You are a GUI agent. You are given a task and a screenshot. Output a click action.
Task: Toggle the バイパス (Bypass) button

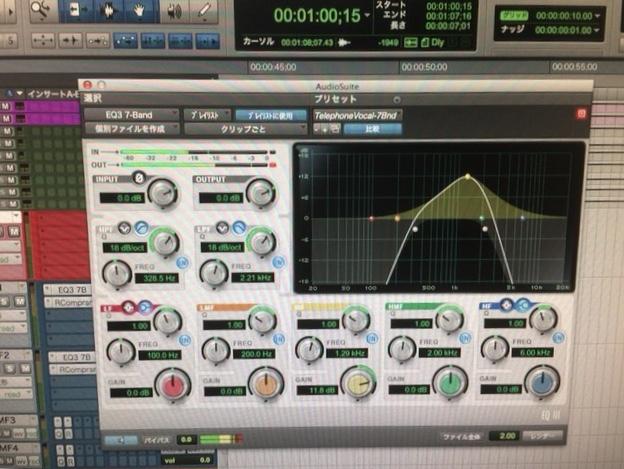[158, 440]
